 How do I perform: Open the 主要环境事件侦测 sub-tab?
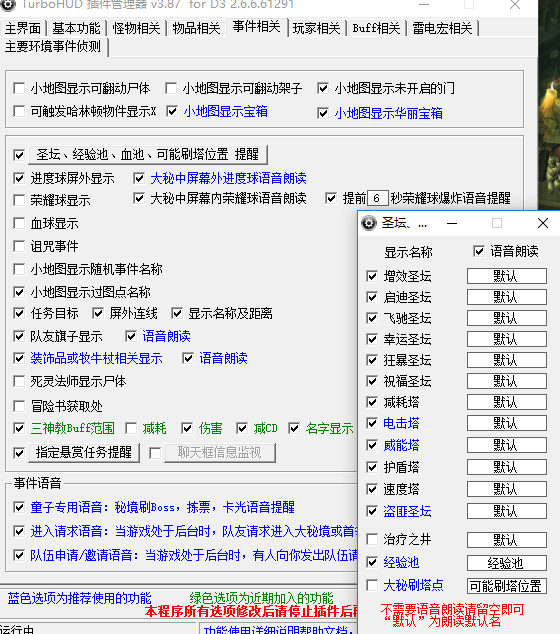53,46
